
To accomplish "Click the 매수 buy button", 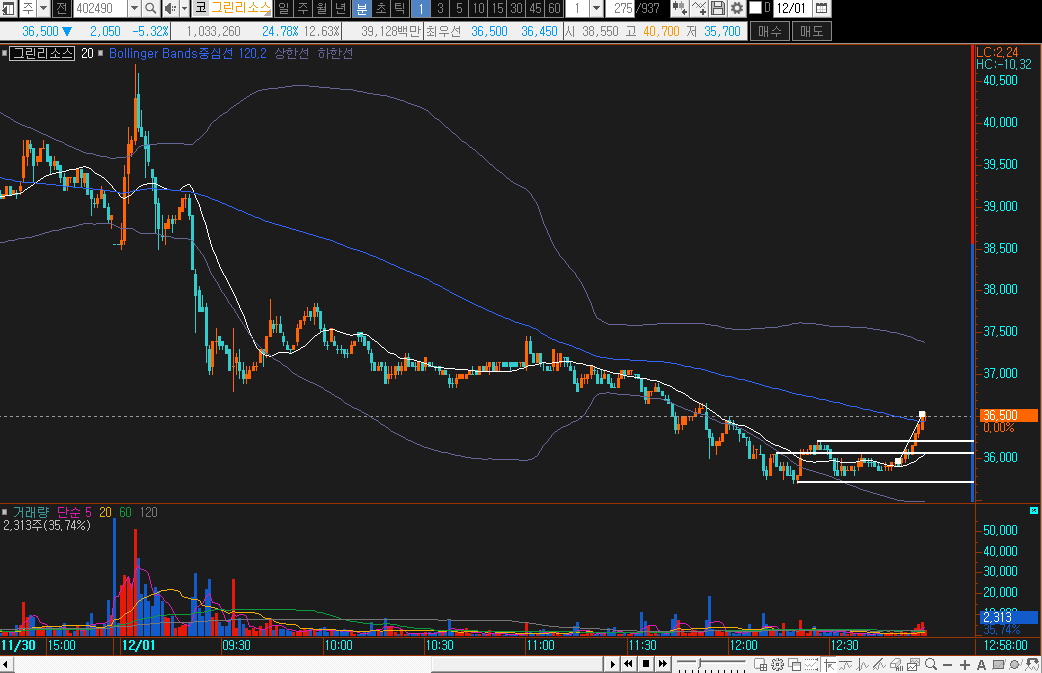I will click(770, 31).
